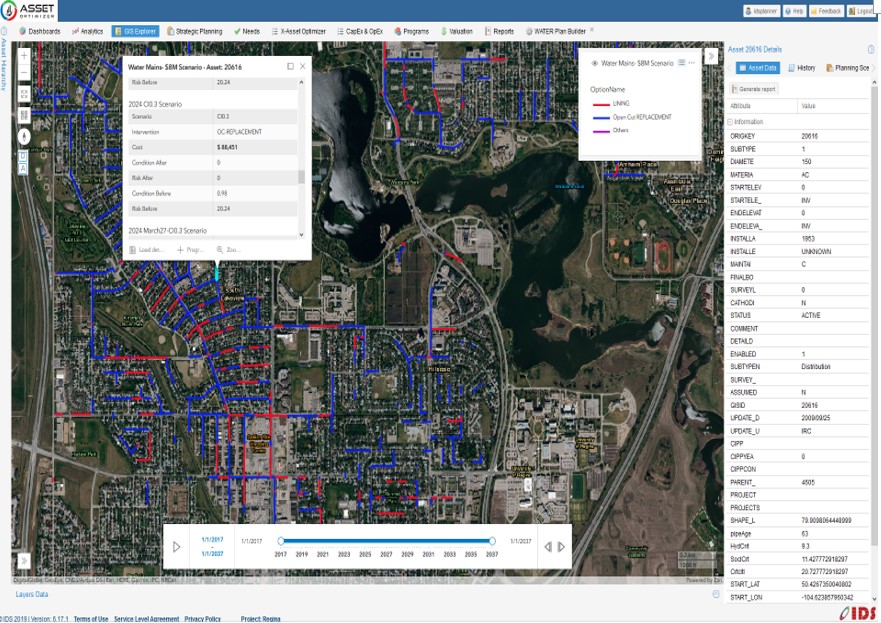
Task: Expand the WATER Plan Builder menu
Action: (562, 31)
